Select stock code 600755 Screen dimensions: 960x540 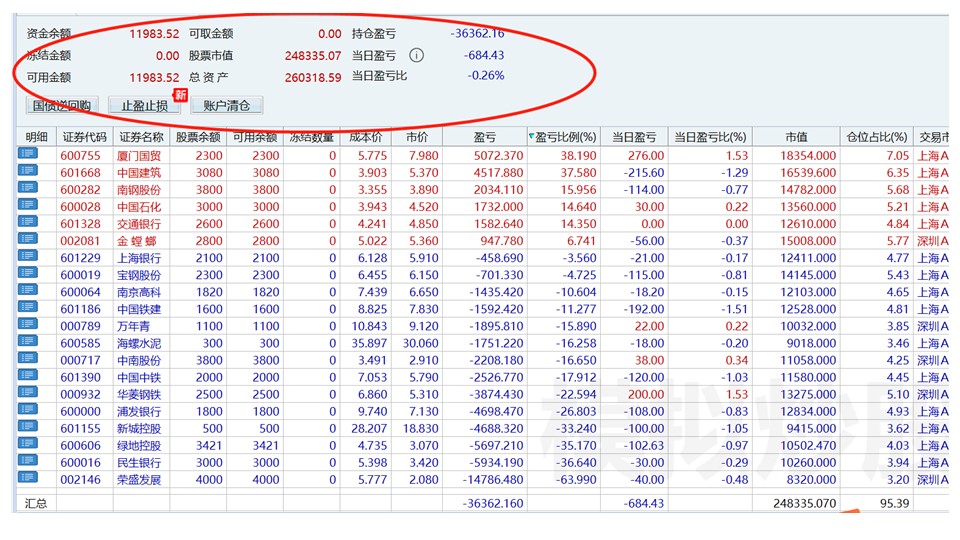pyautogui.click(x=80, y=156)
